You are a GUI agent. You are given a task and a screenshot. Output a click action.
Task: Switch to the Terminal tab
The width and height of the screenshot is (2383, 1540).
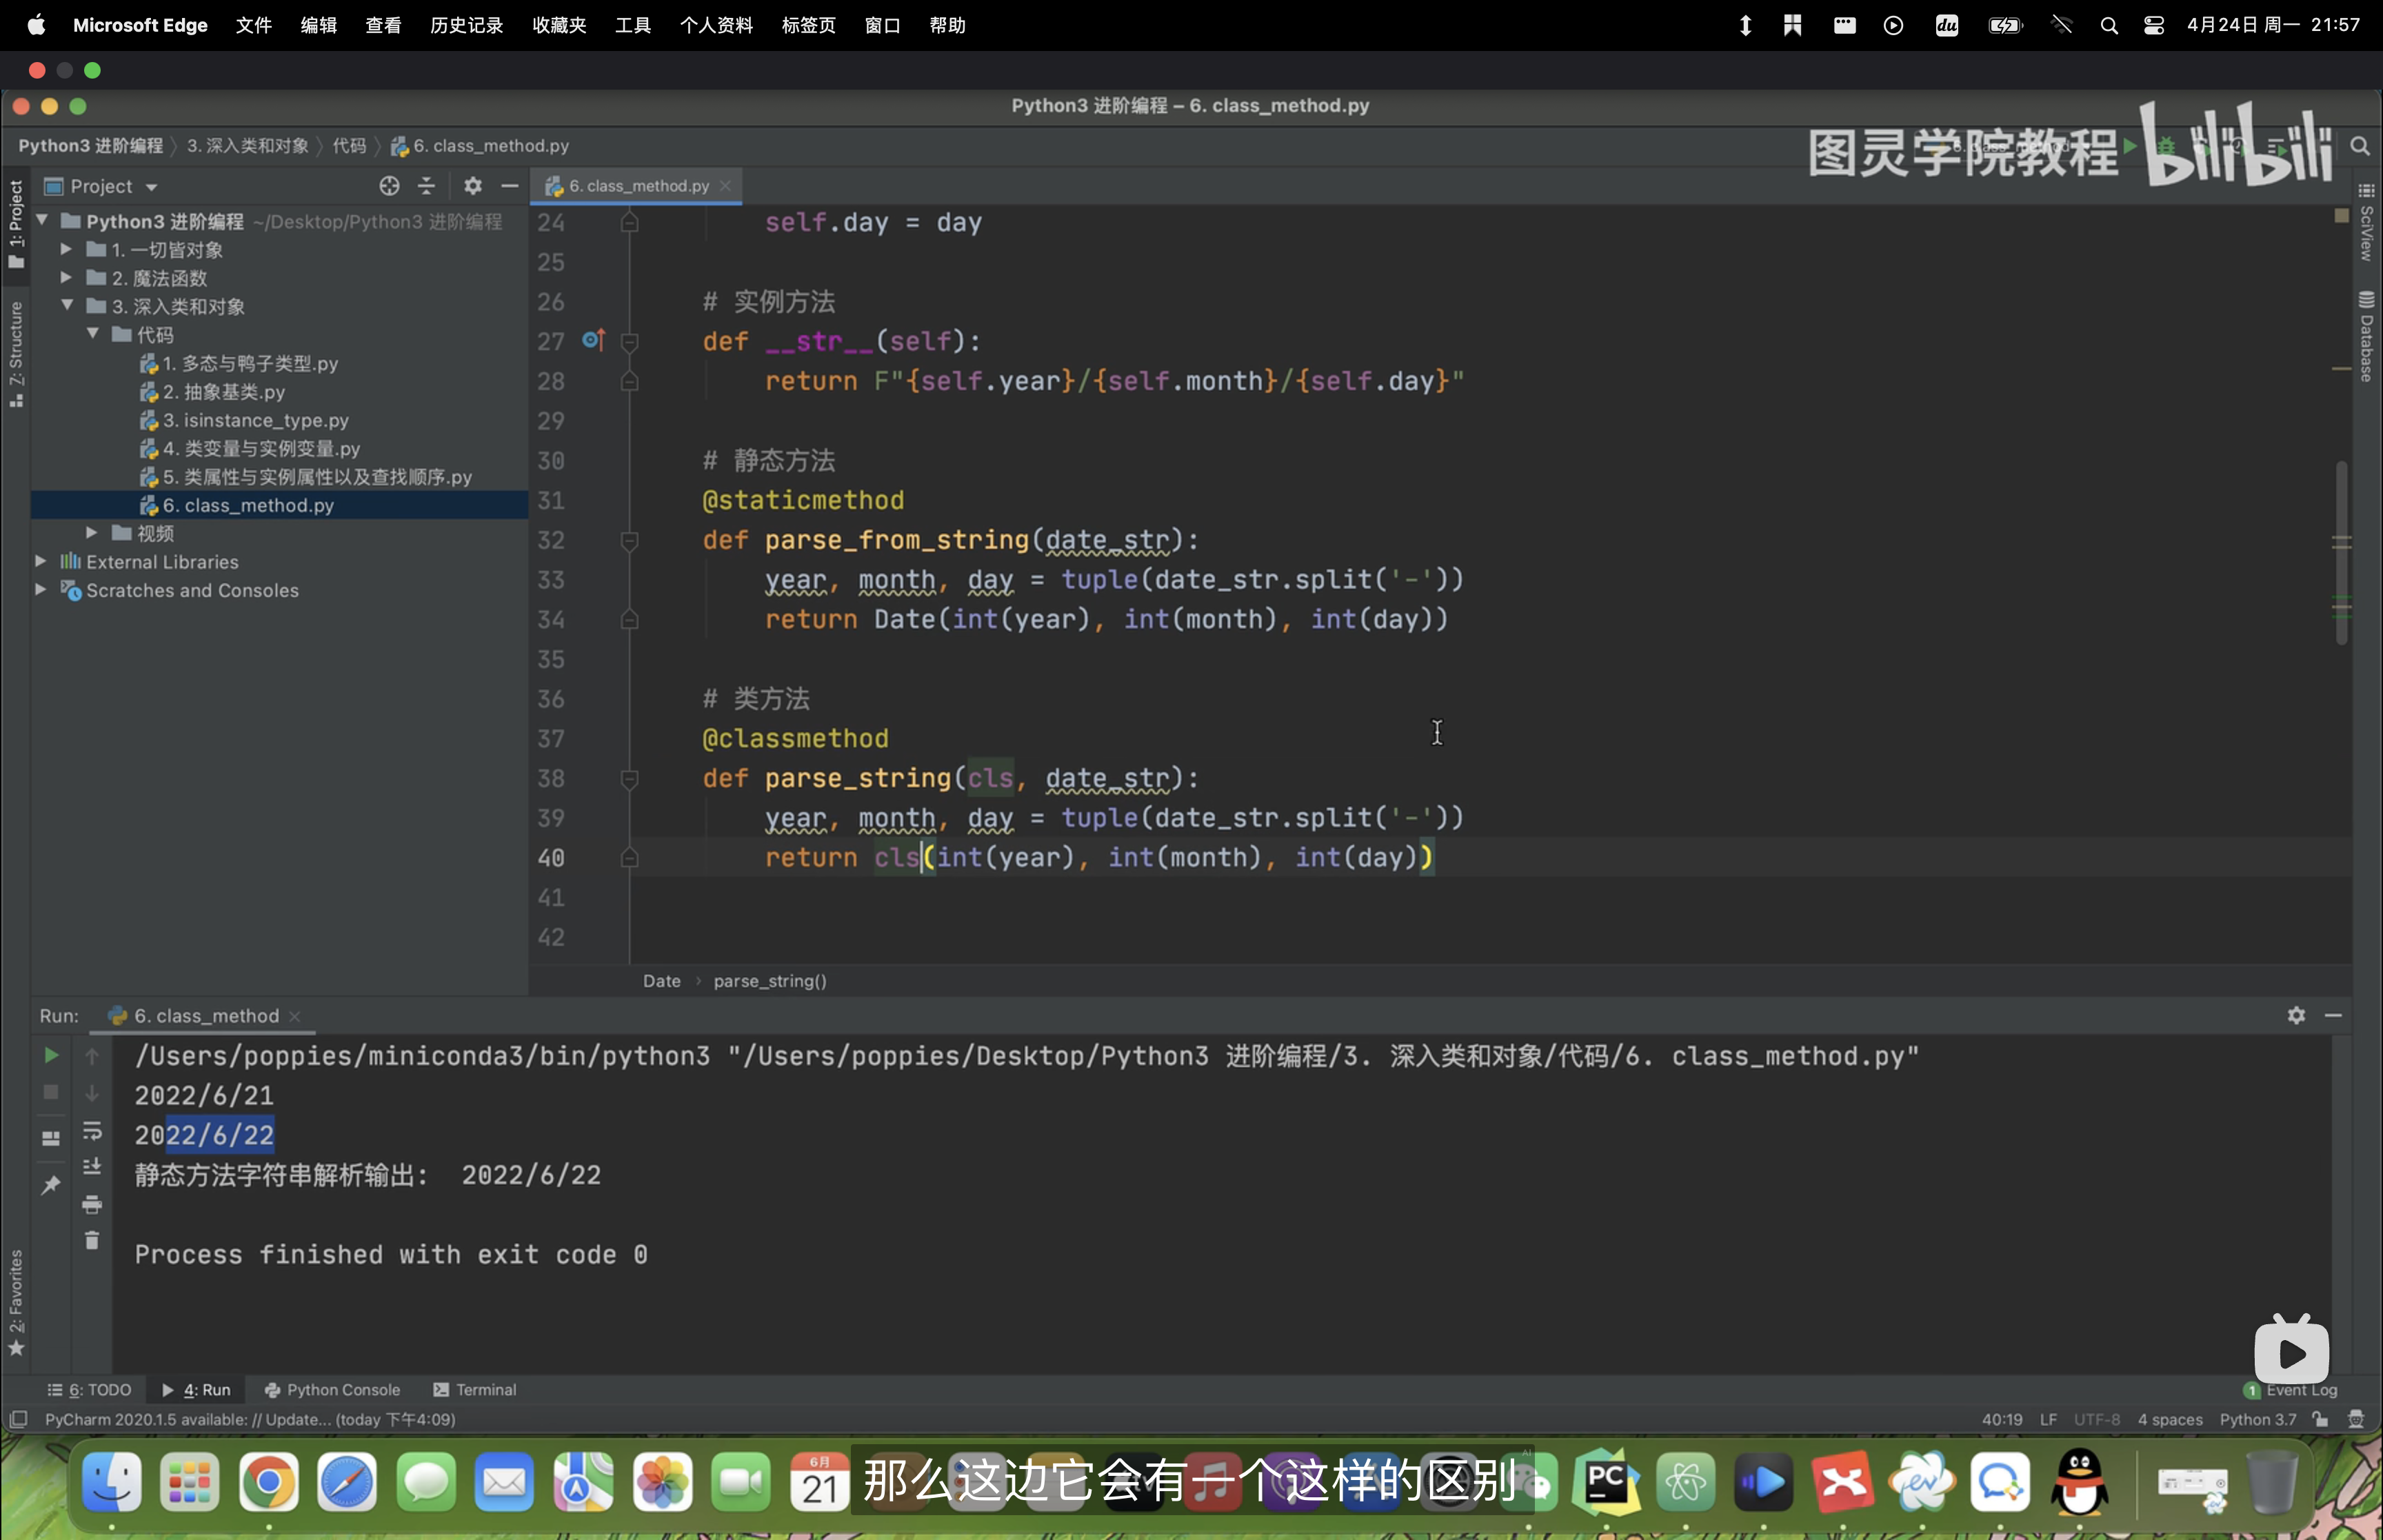pos(475,1390)
